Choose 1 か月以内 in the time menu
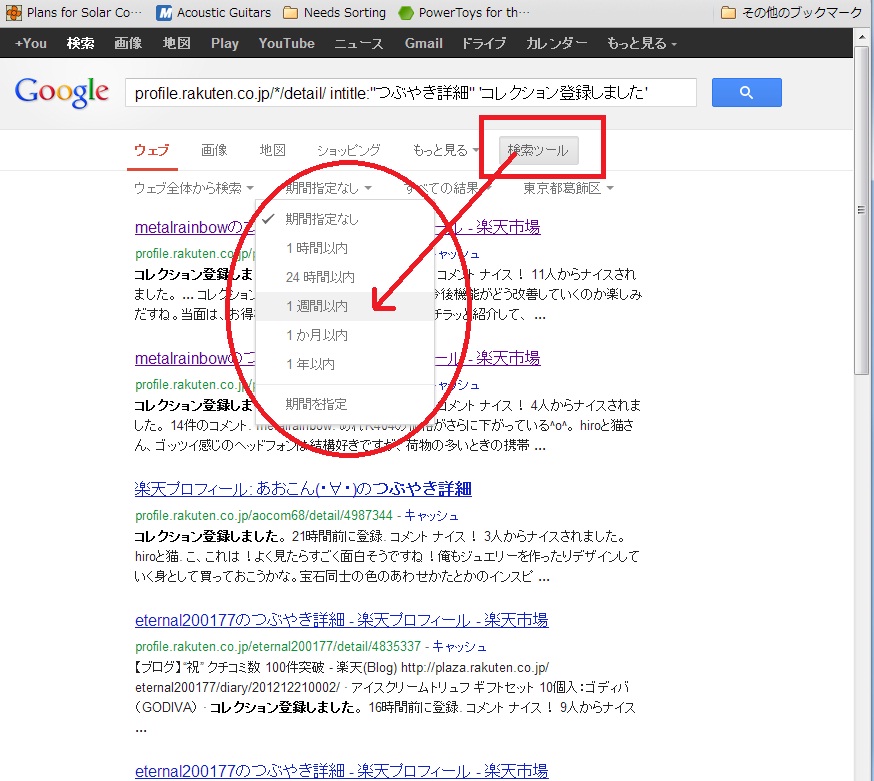The width and height of the screenshot is (874, 781). tap(344, 335)
